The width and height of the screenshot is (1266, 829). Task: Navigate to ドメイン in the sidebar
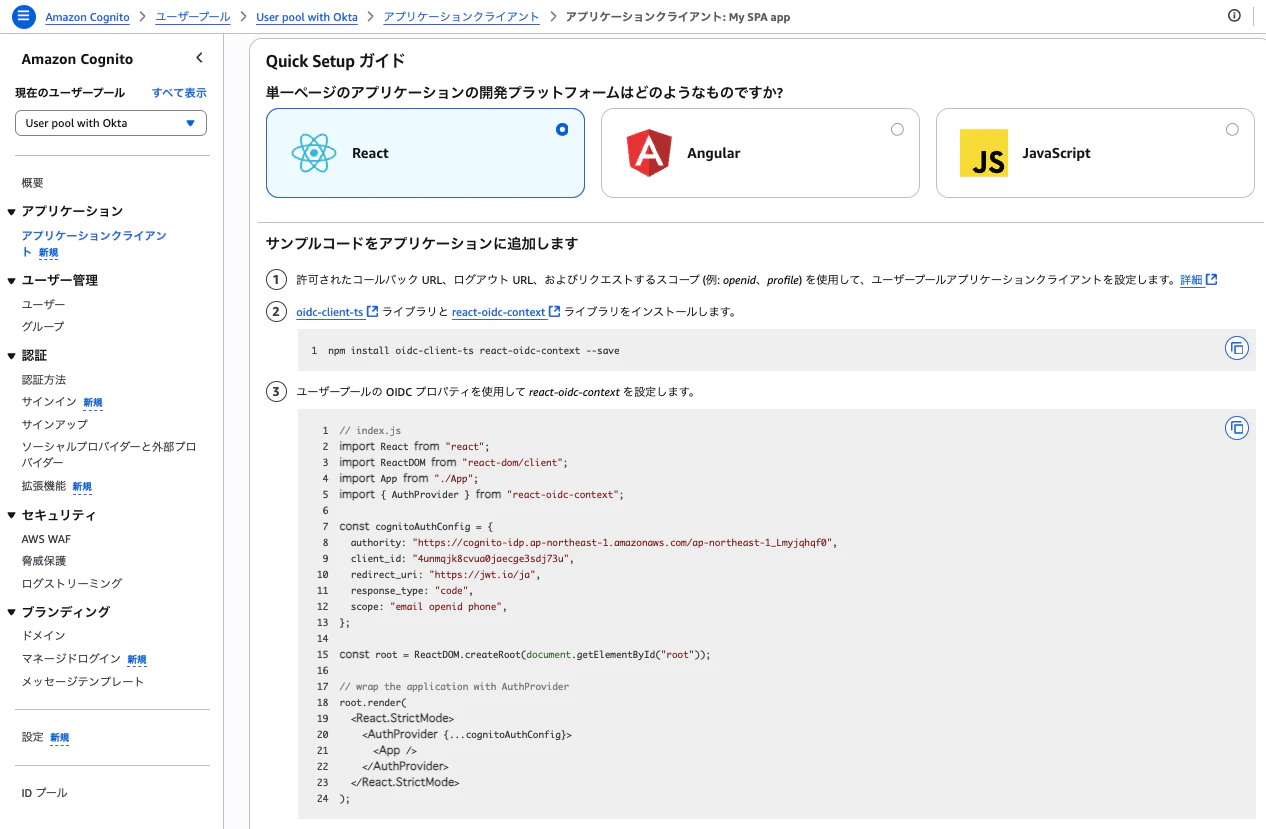[43, 636]
